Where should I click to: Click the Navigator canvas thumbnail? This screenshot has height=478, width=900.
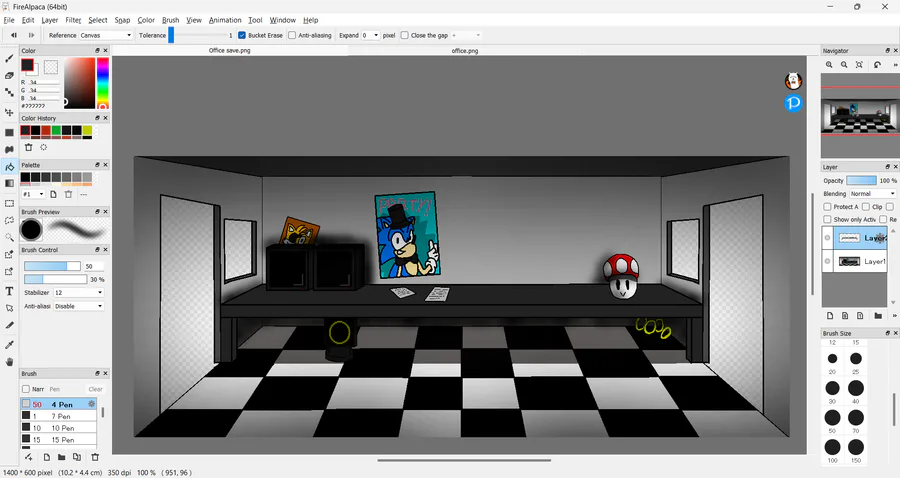pyautogui.click(x=858, y=115)
